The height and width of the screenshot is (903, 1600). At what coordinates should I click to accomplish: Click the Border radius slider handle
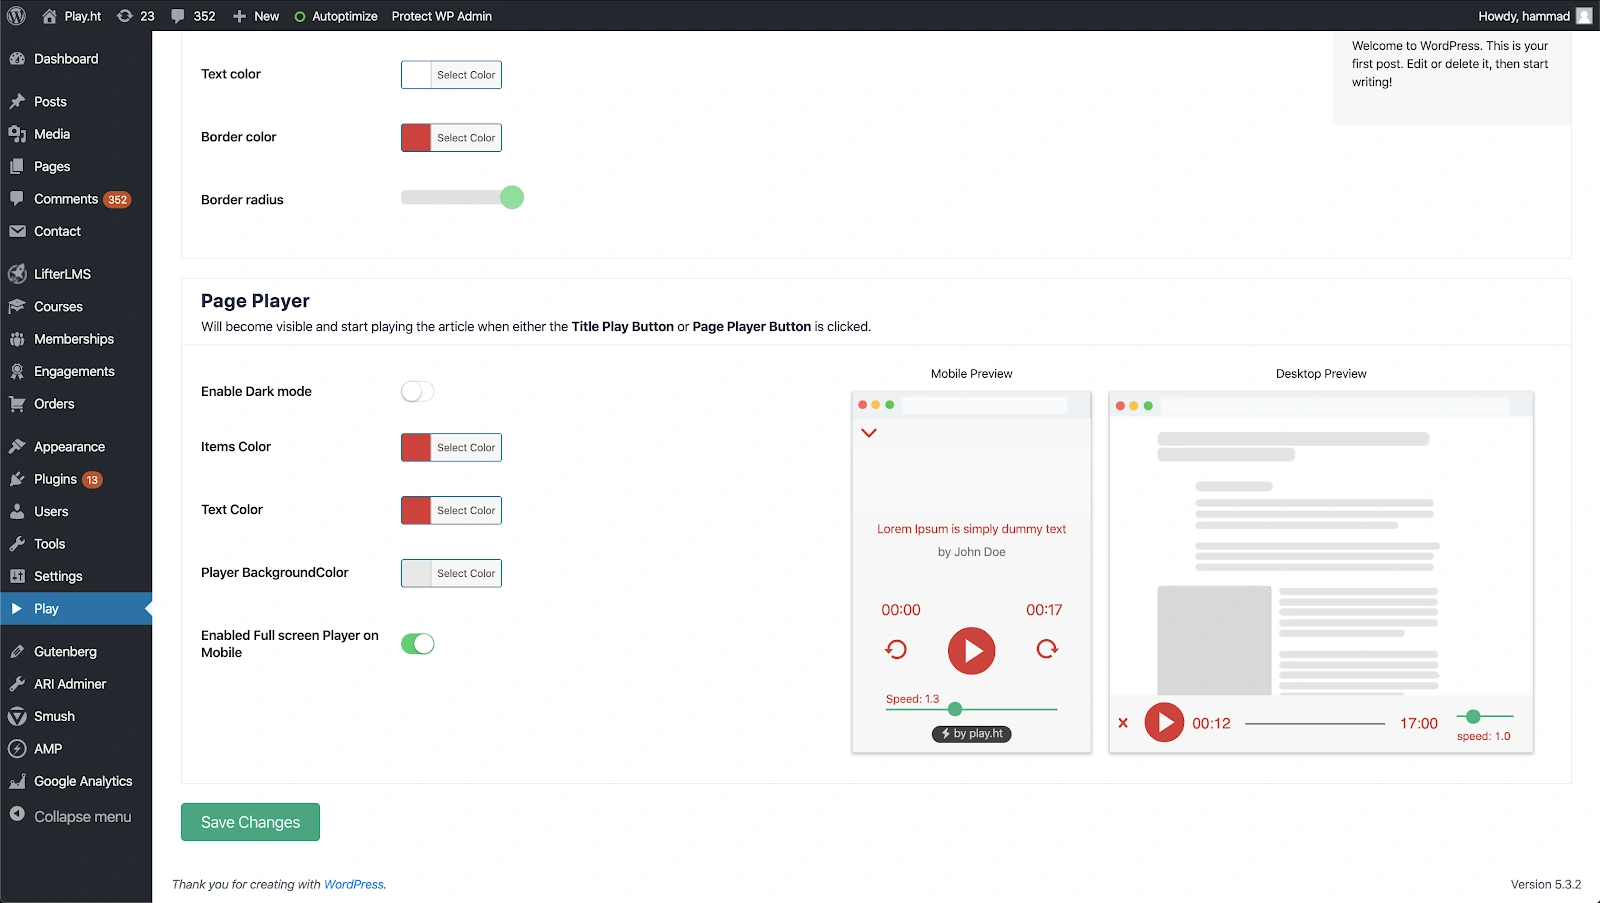(x=512, y=197)
